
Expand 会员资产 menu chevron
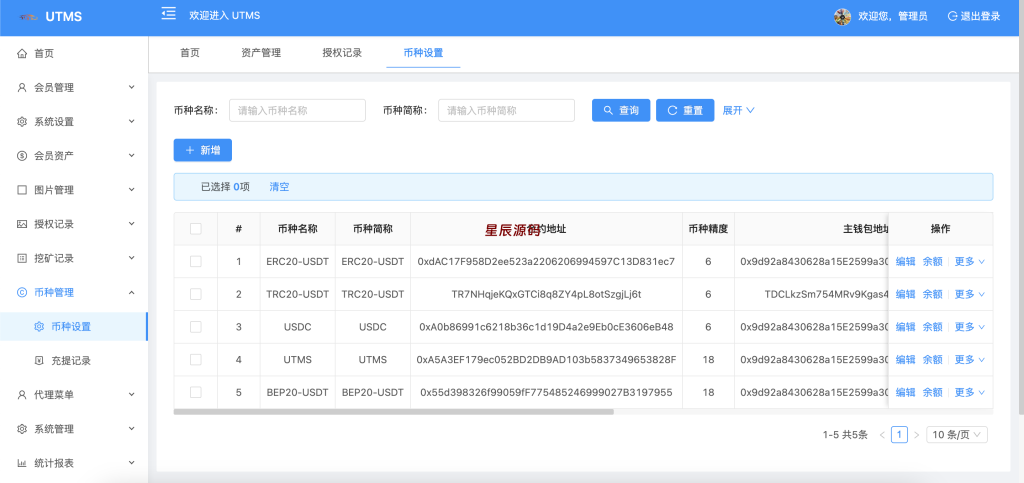pyautogui.click(x=131, y=156)
